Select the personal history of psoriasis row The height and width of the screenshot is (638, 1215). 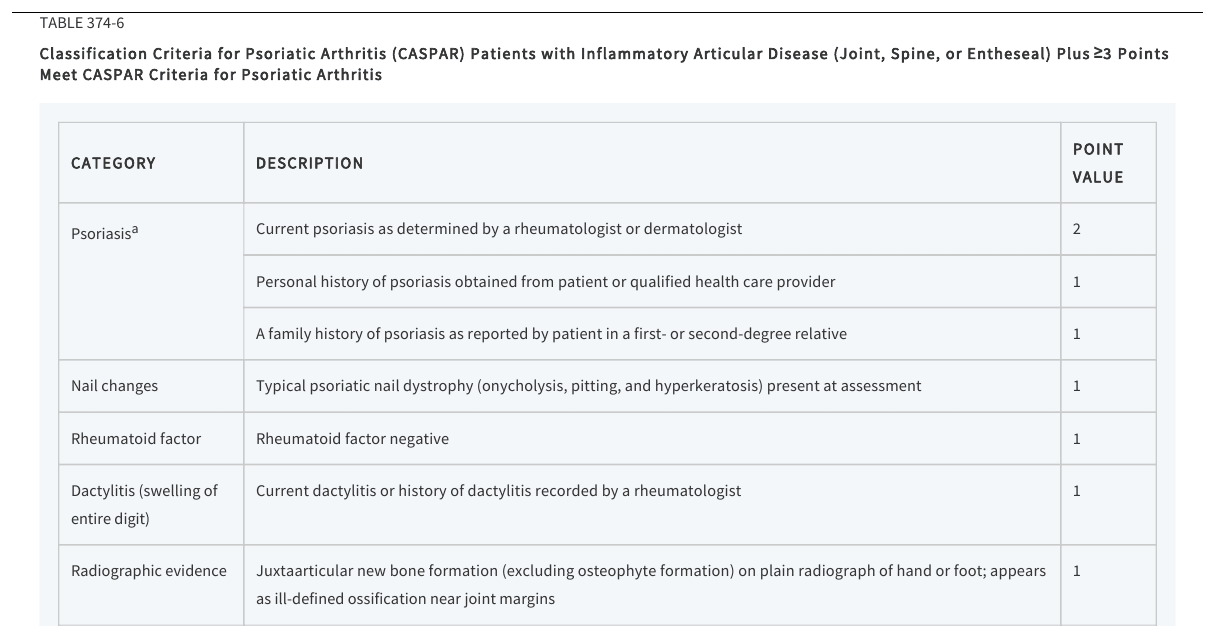pyautogui.click(x=652, y=281)
